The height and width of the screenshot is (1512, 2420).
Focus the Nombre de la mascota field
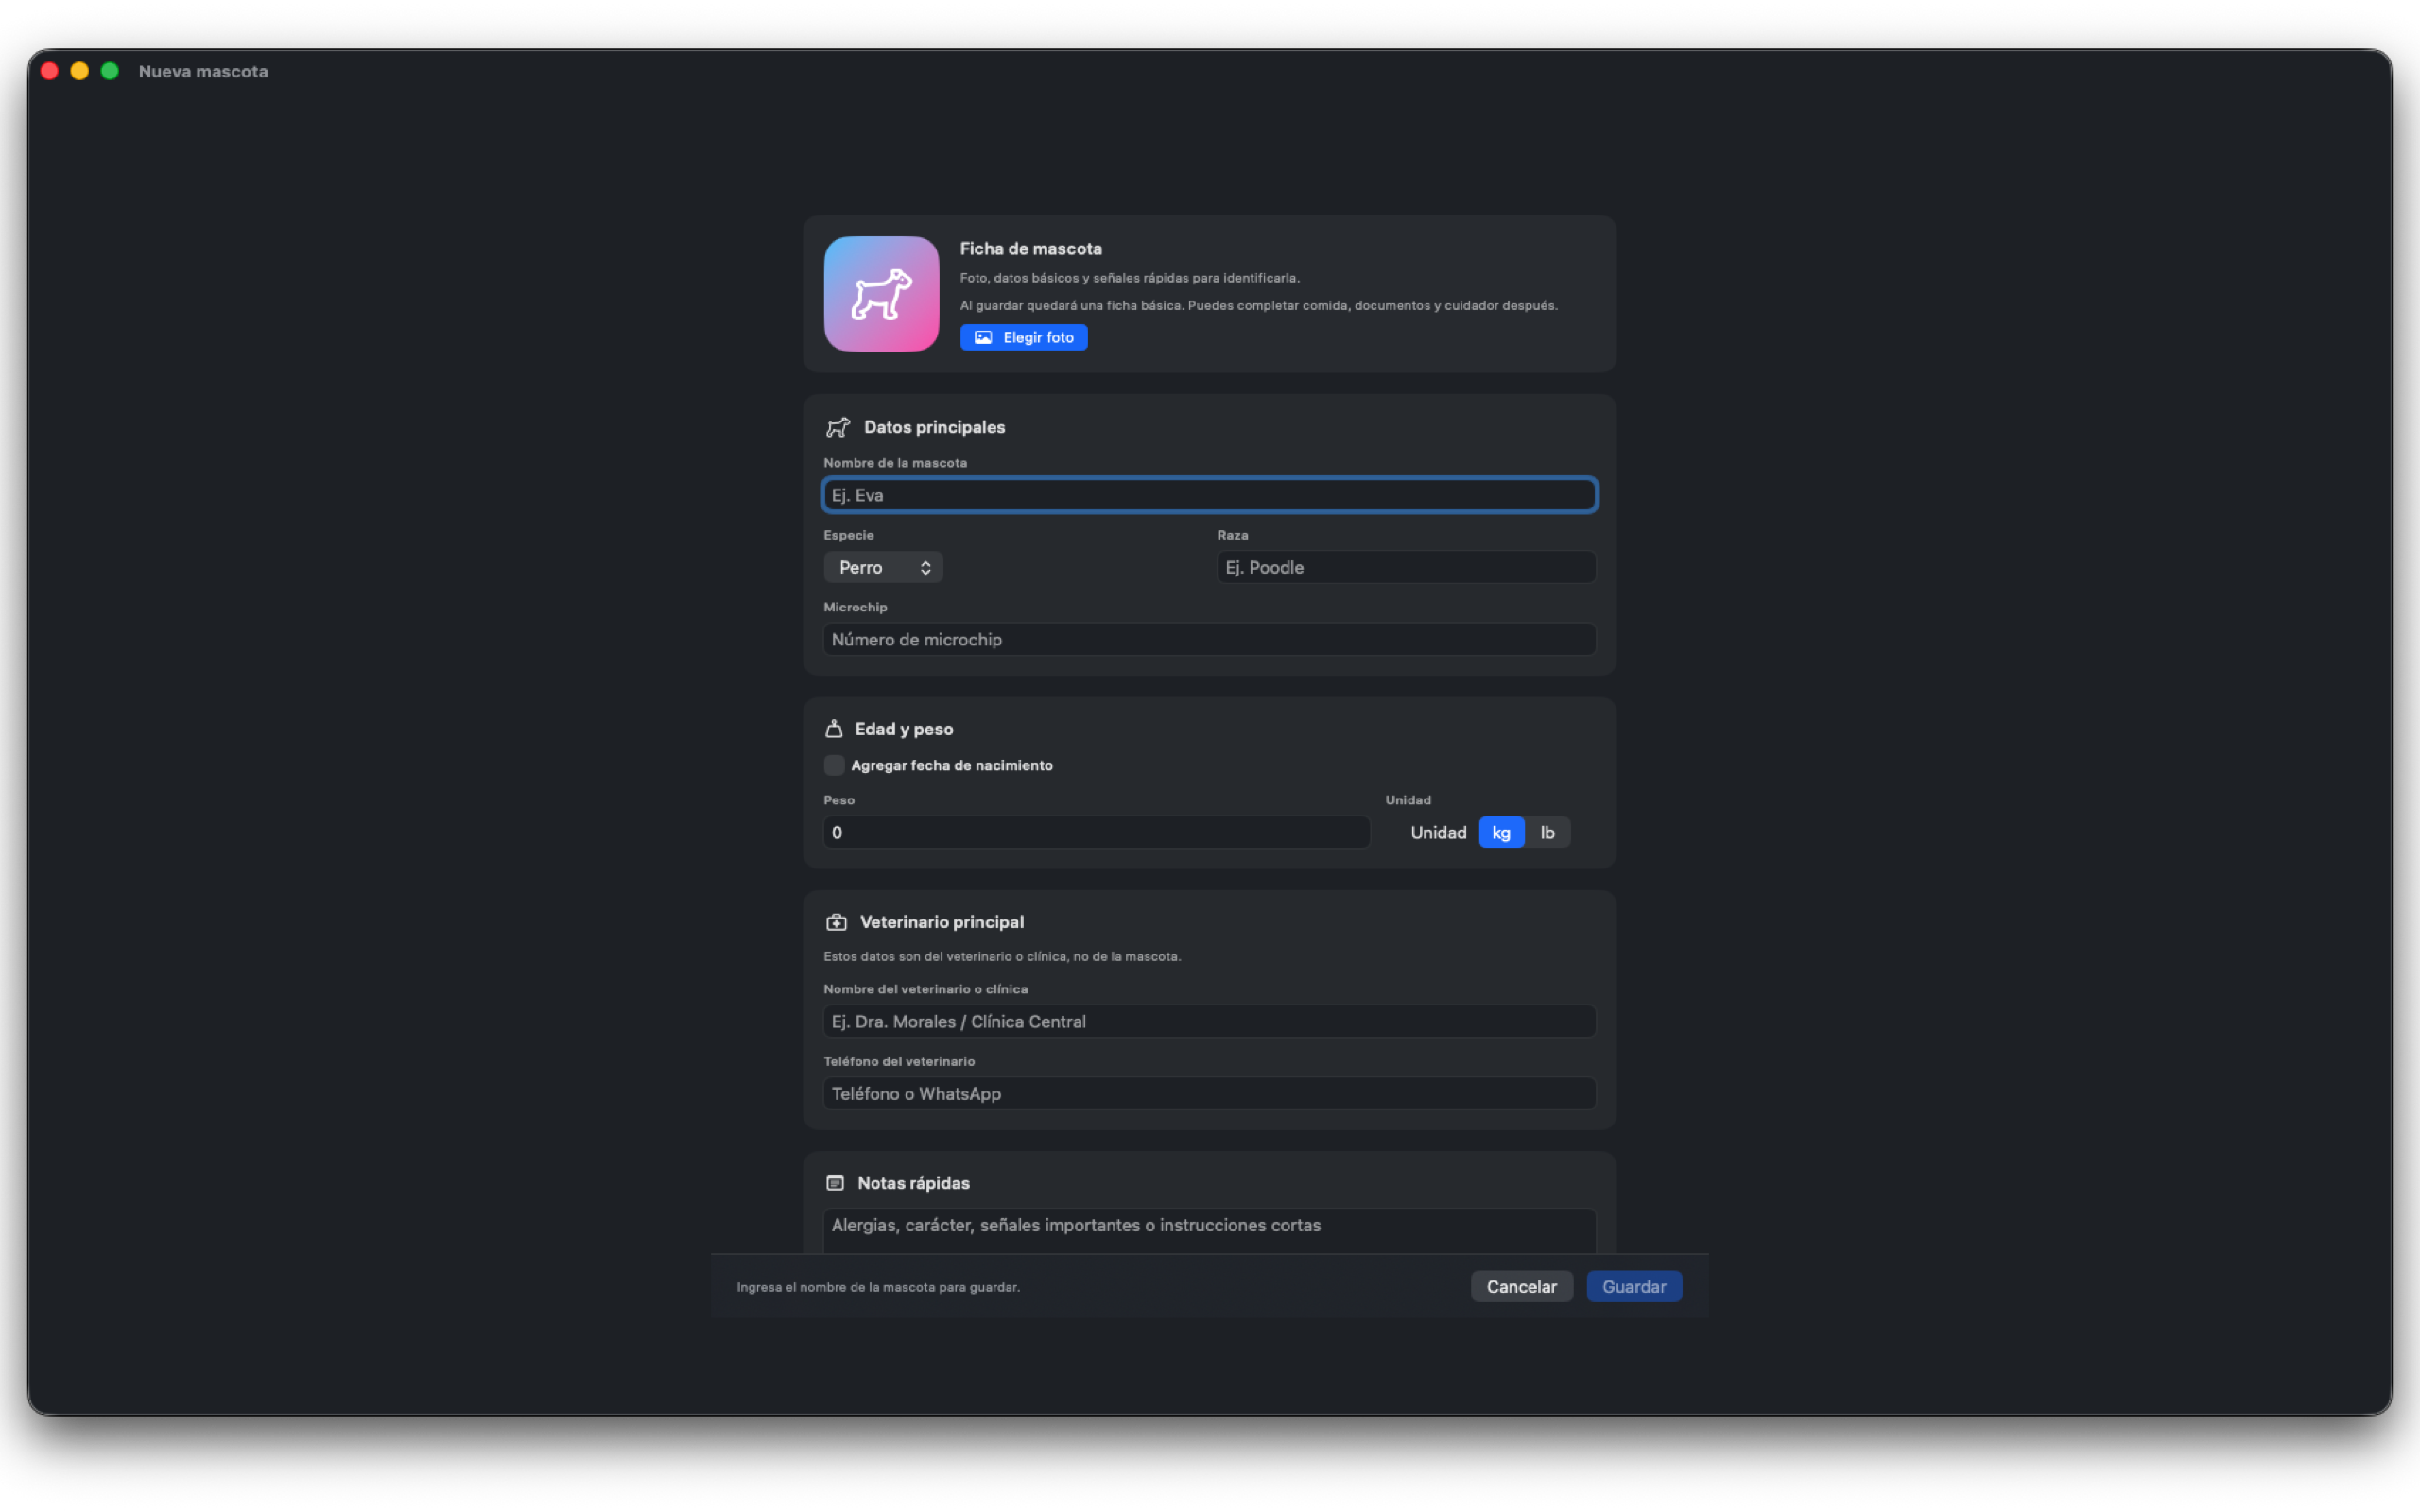tap(1209, 495)
